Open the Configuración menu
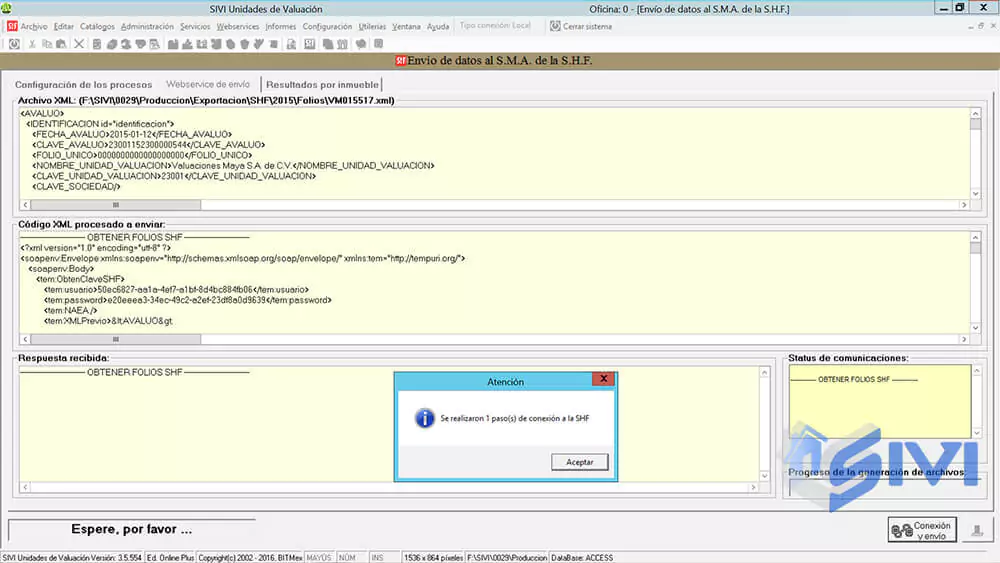1000x563 pixels. click(x=327, y=27)
